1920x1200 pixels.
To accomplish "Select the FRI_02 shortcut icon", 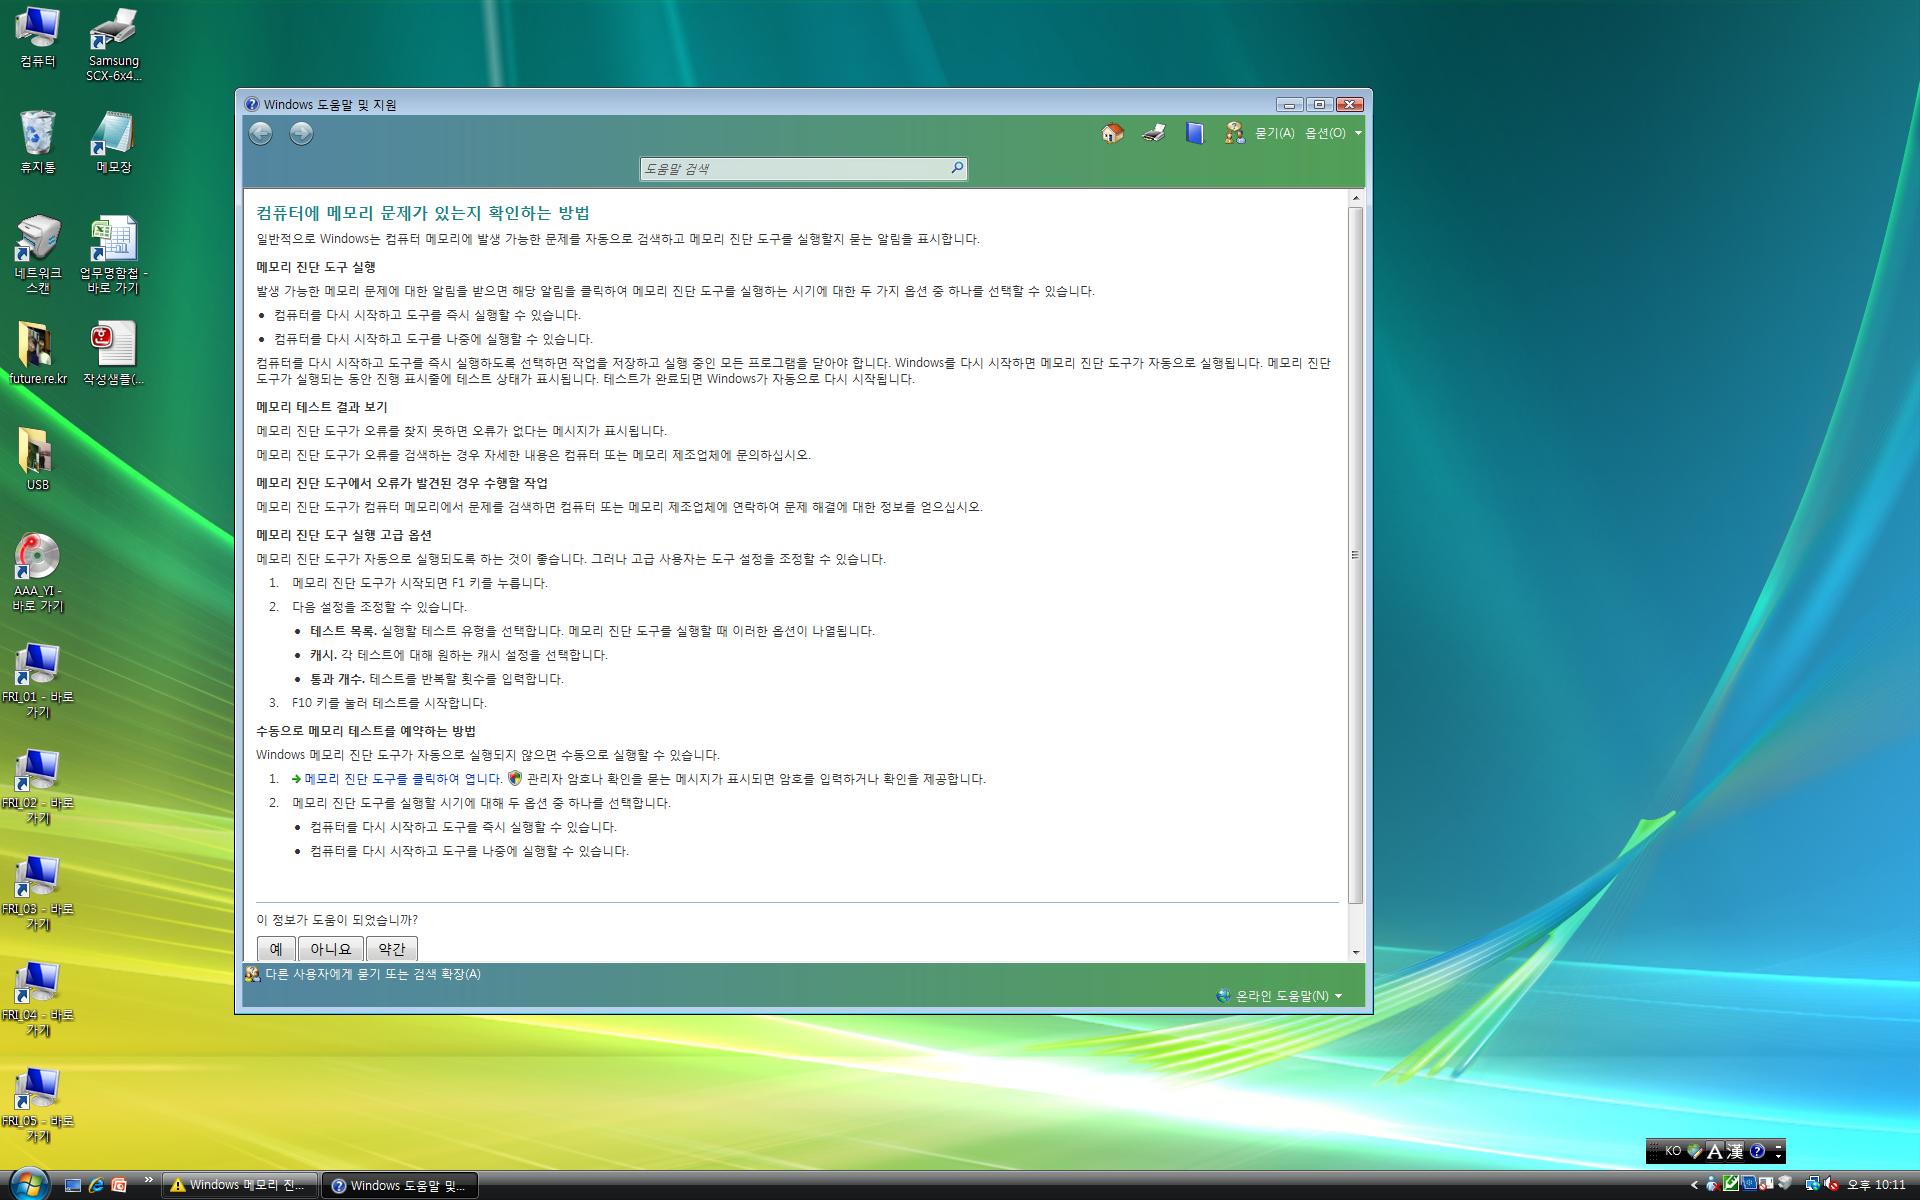I will coord(38,787).
